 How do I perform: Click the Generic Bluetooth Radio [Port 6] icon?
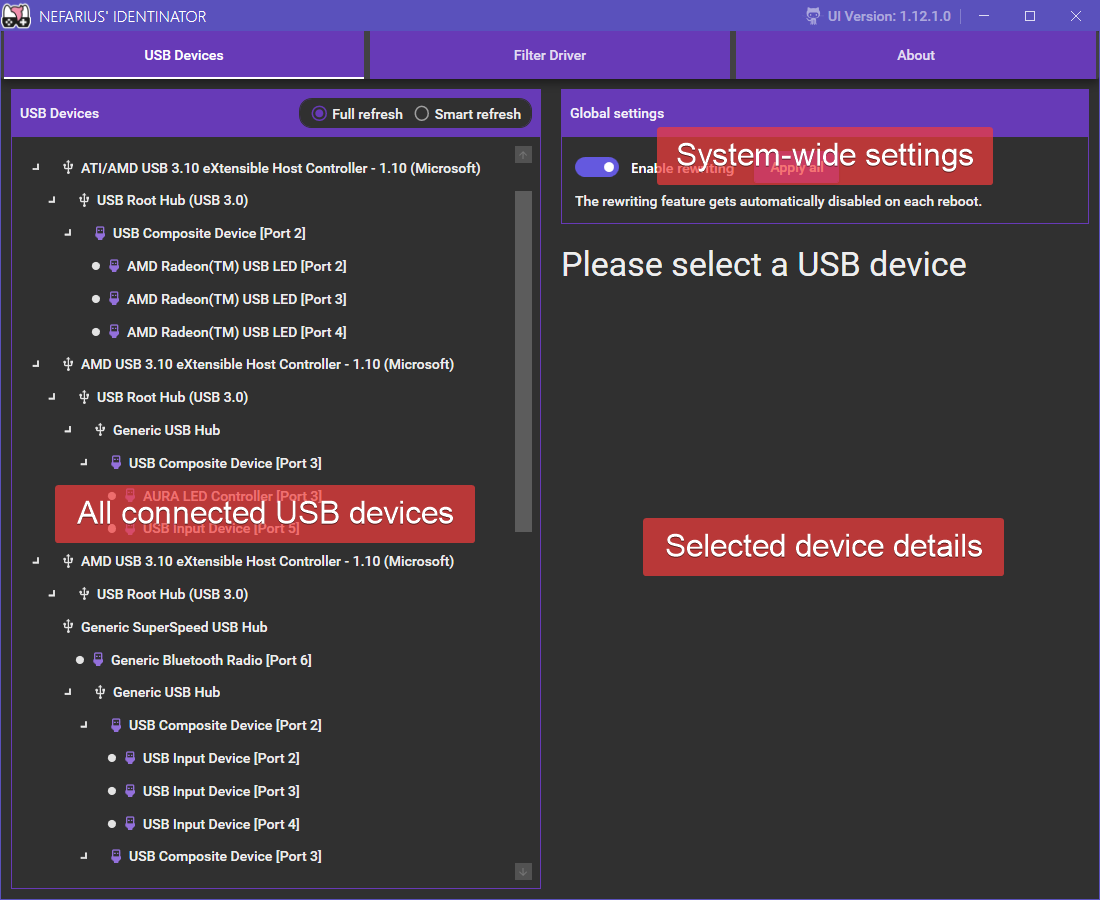pos(98,659)
